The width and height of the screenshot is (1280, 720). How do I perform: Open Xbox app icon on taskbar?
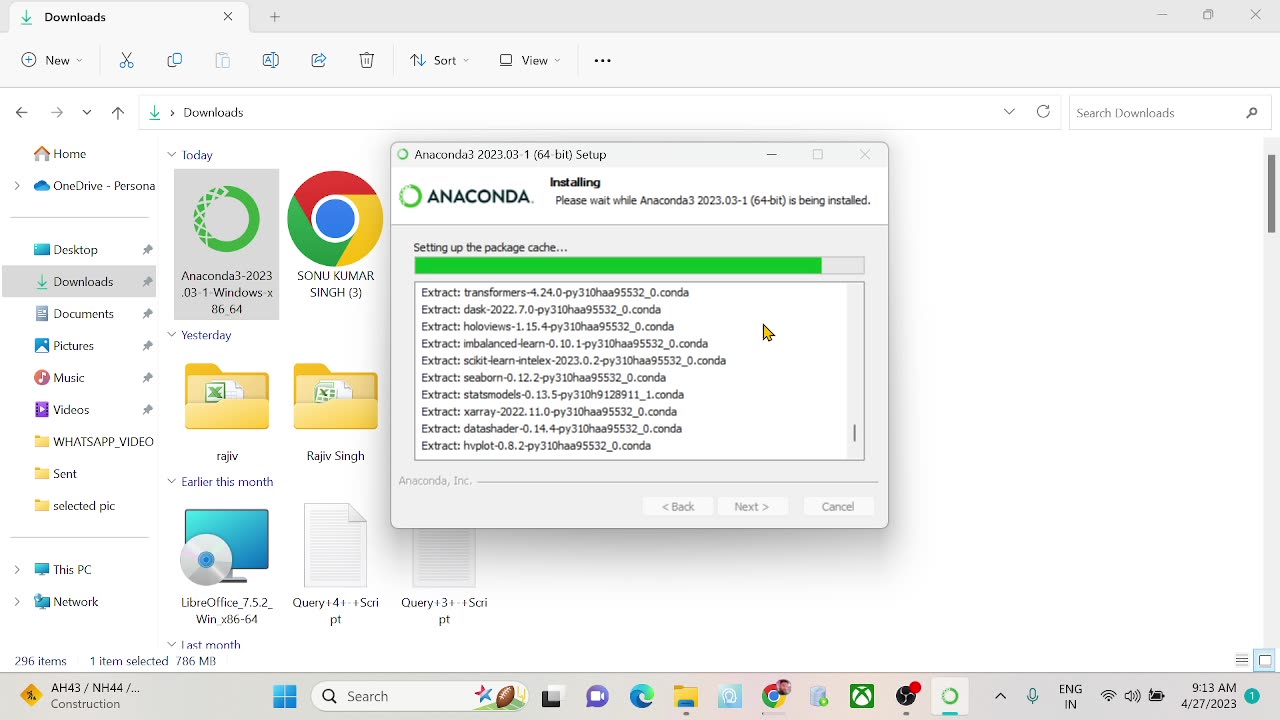tap(862, 696)
